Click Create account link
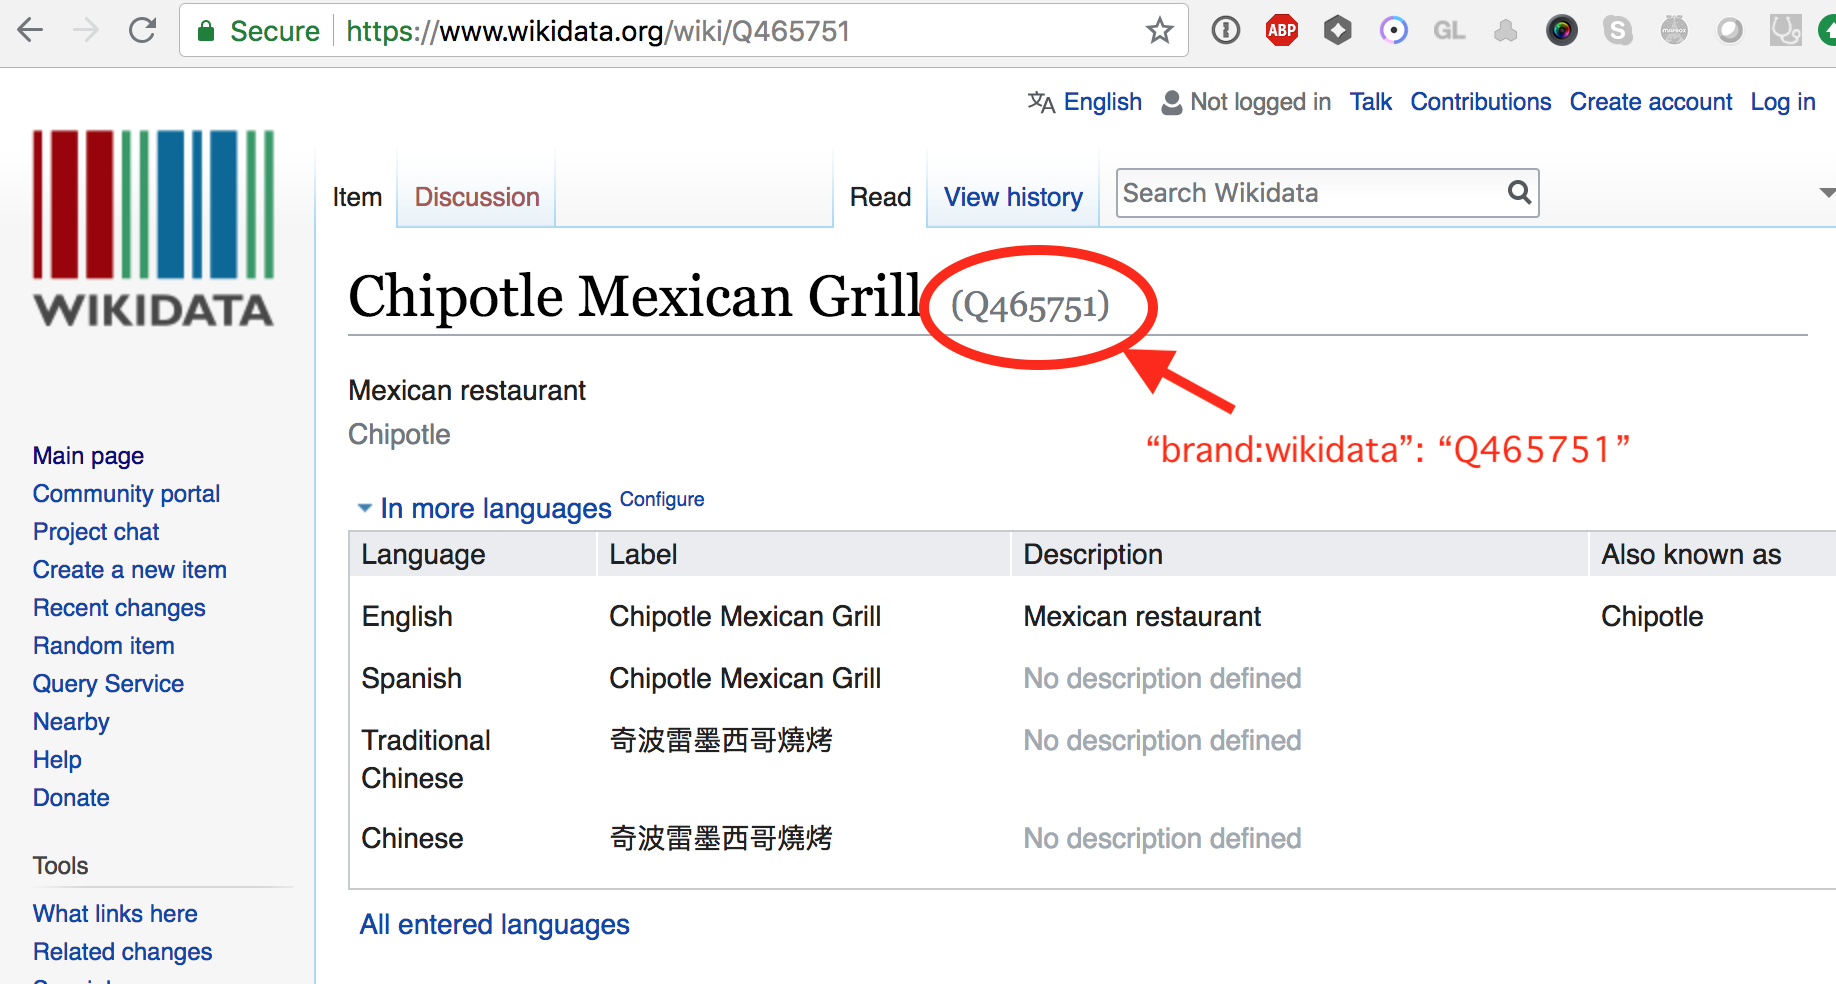This screenshot has width=1836, height=984. click(1650, 102)
